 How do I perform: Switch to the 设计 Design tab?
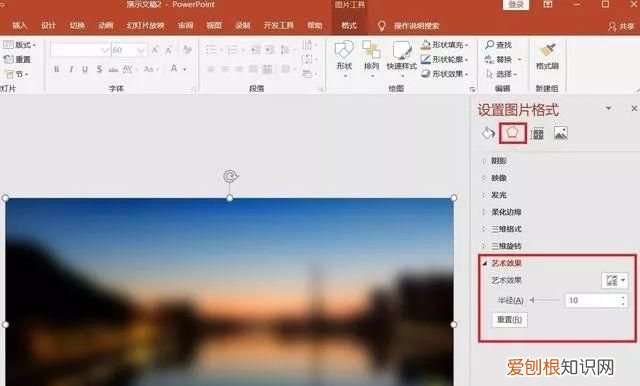48,26
